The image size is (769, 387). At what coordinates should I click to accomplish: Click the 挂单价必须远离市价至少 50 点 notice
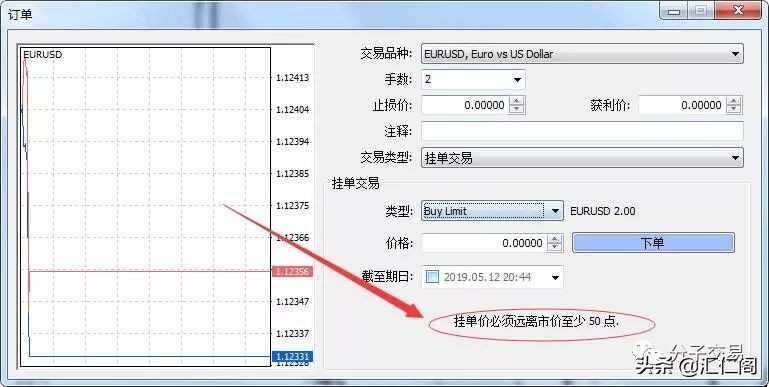pos(537,321)
